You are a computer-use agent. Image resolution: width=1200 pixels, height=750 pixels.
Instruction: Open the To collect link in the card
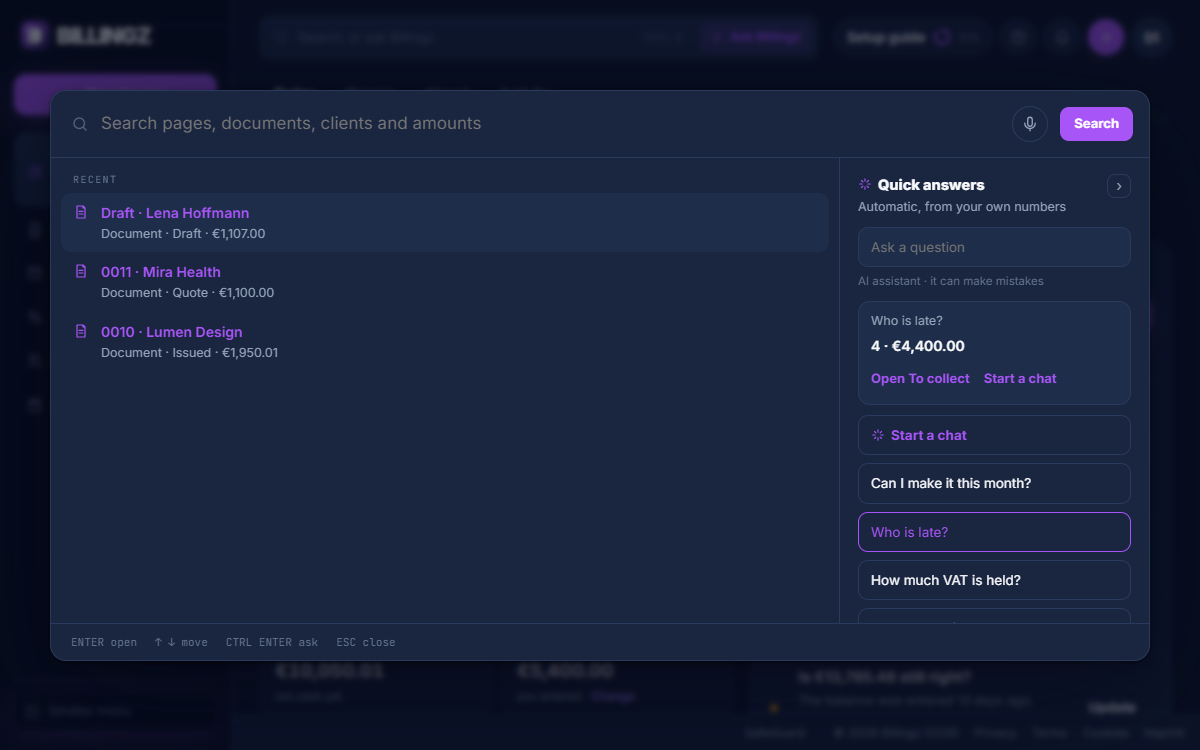[x=920, y=378]
